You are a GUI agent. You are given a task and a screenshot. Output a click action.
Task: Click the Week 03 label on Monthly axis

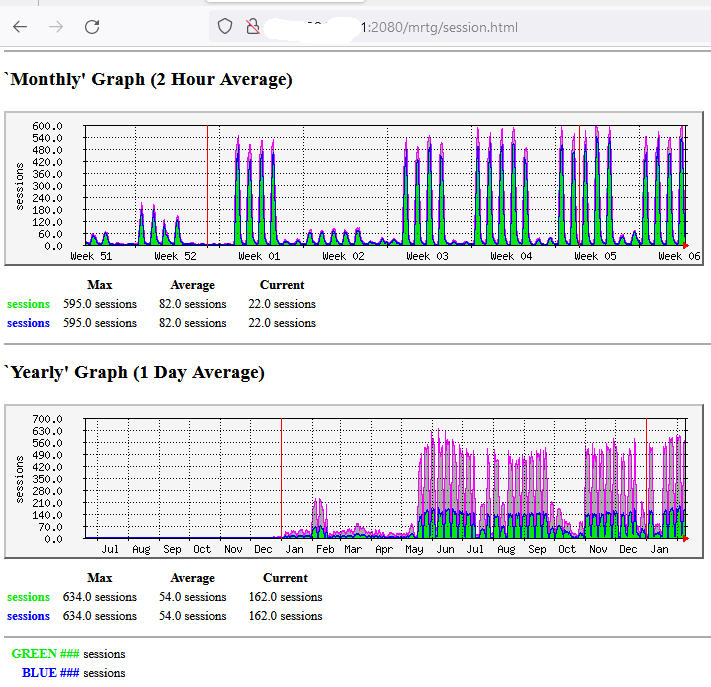click(x=427, y=257)
